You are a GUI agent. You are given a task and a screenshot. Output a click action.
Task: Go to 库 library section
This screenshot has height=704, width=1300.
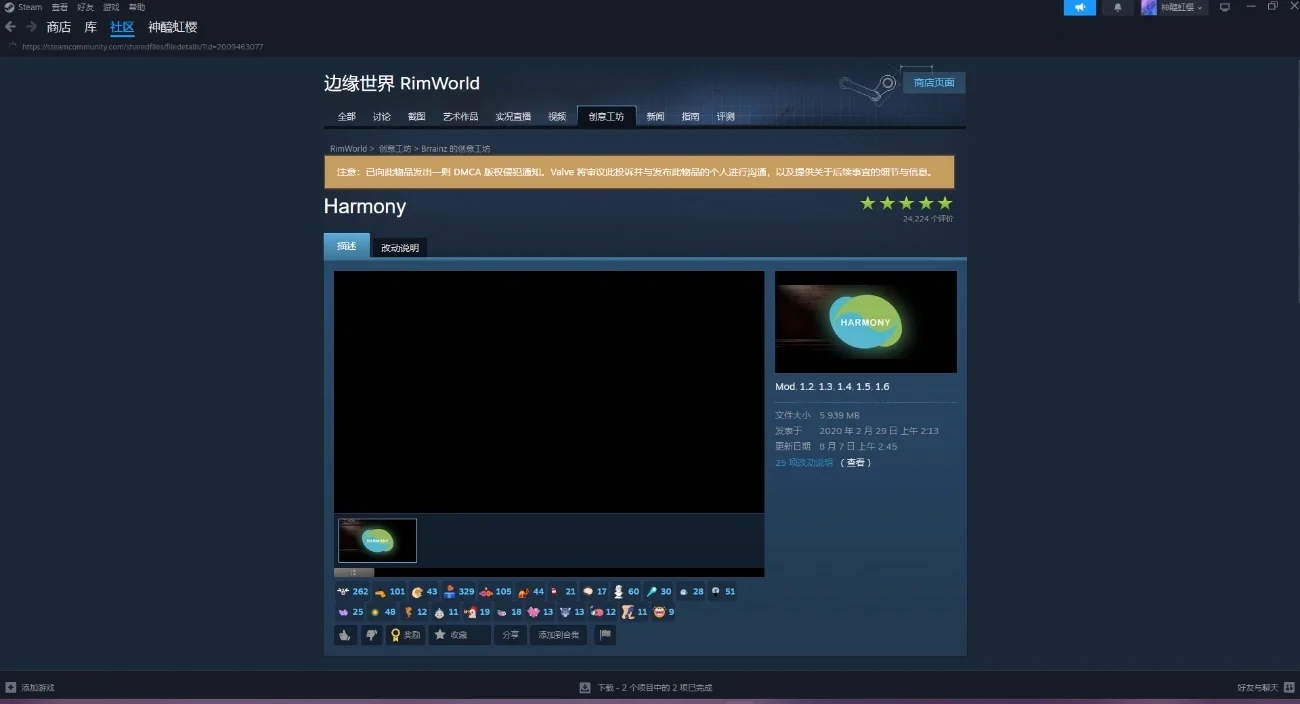coord(91,27)
